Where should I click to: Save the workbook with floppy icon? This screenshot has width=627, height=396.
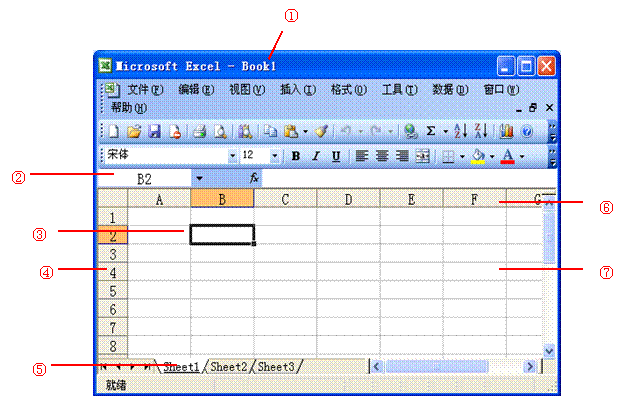154,132
